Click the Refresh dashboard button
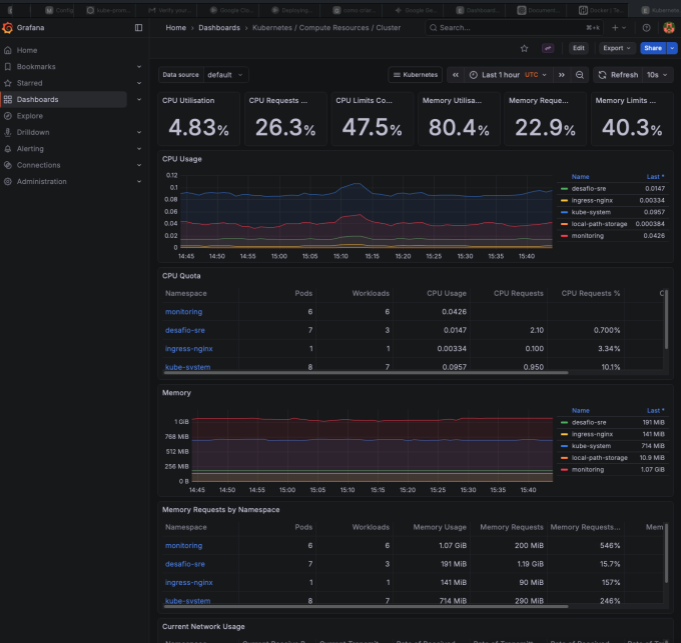 pos(617,75)
